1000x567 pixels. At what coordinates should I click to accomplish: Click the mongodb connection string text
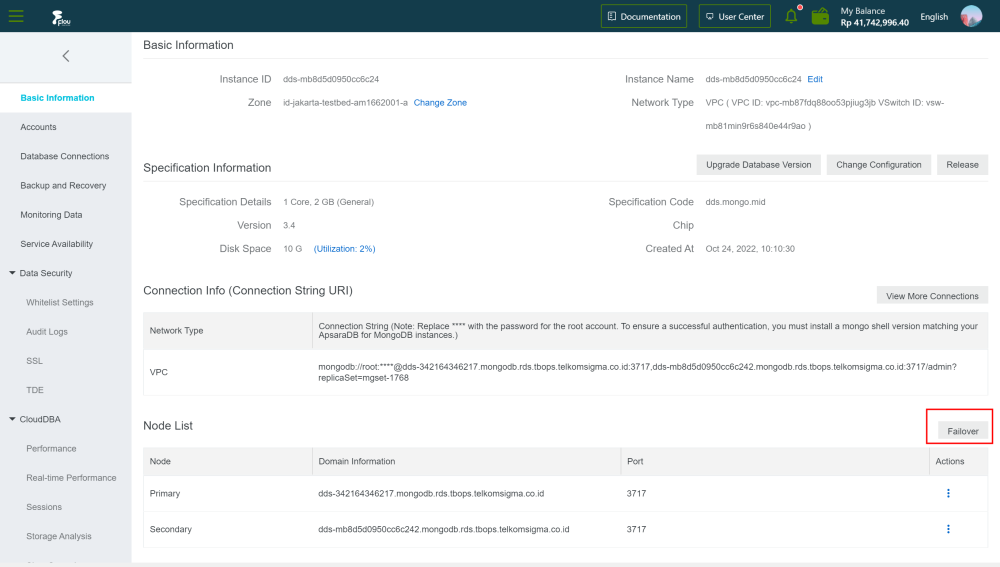coord(637,372)
